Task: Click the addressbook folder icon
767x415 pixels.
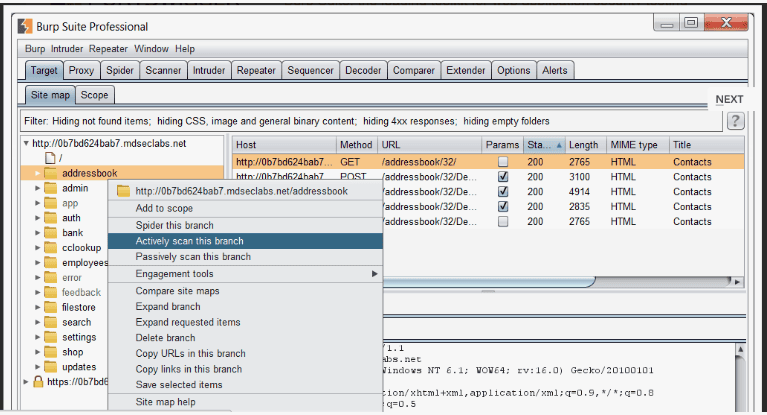Action: click(50, 173)
